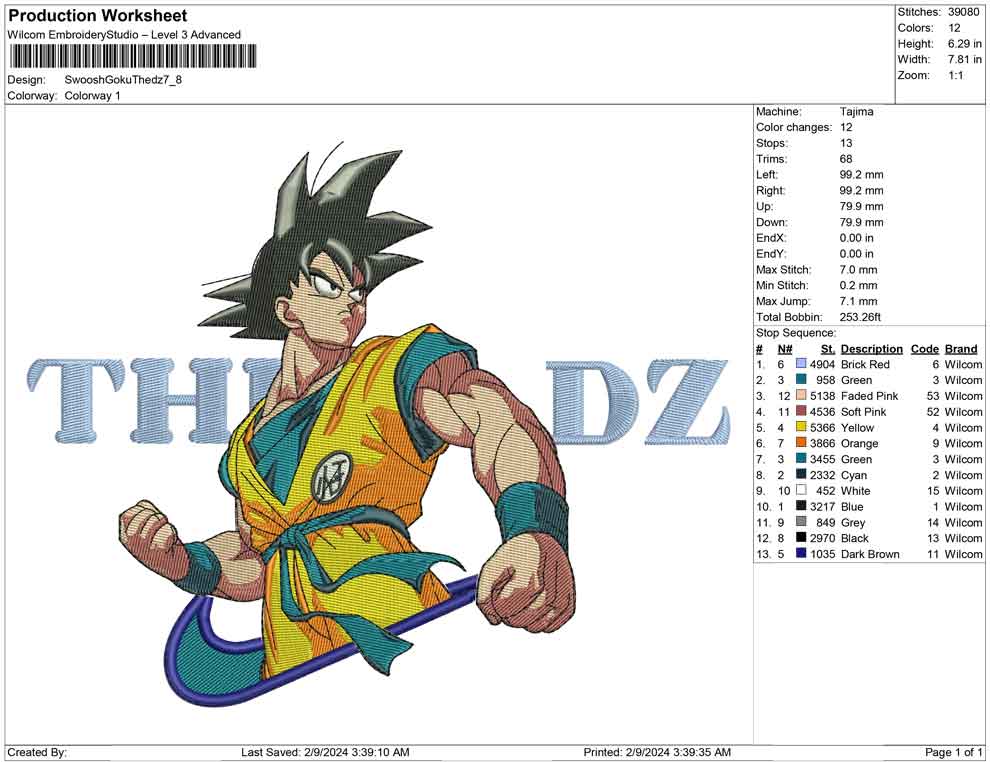Viewport: 990px width, 762px height.
Task: Click the Dark Brown 1035 color swatch
Action: point(801,553)
